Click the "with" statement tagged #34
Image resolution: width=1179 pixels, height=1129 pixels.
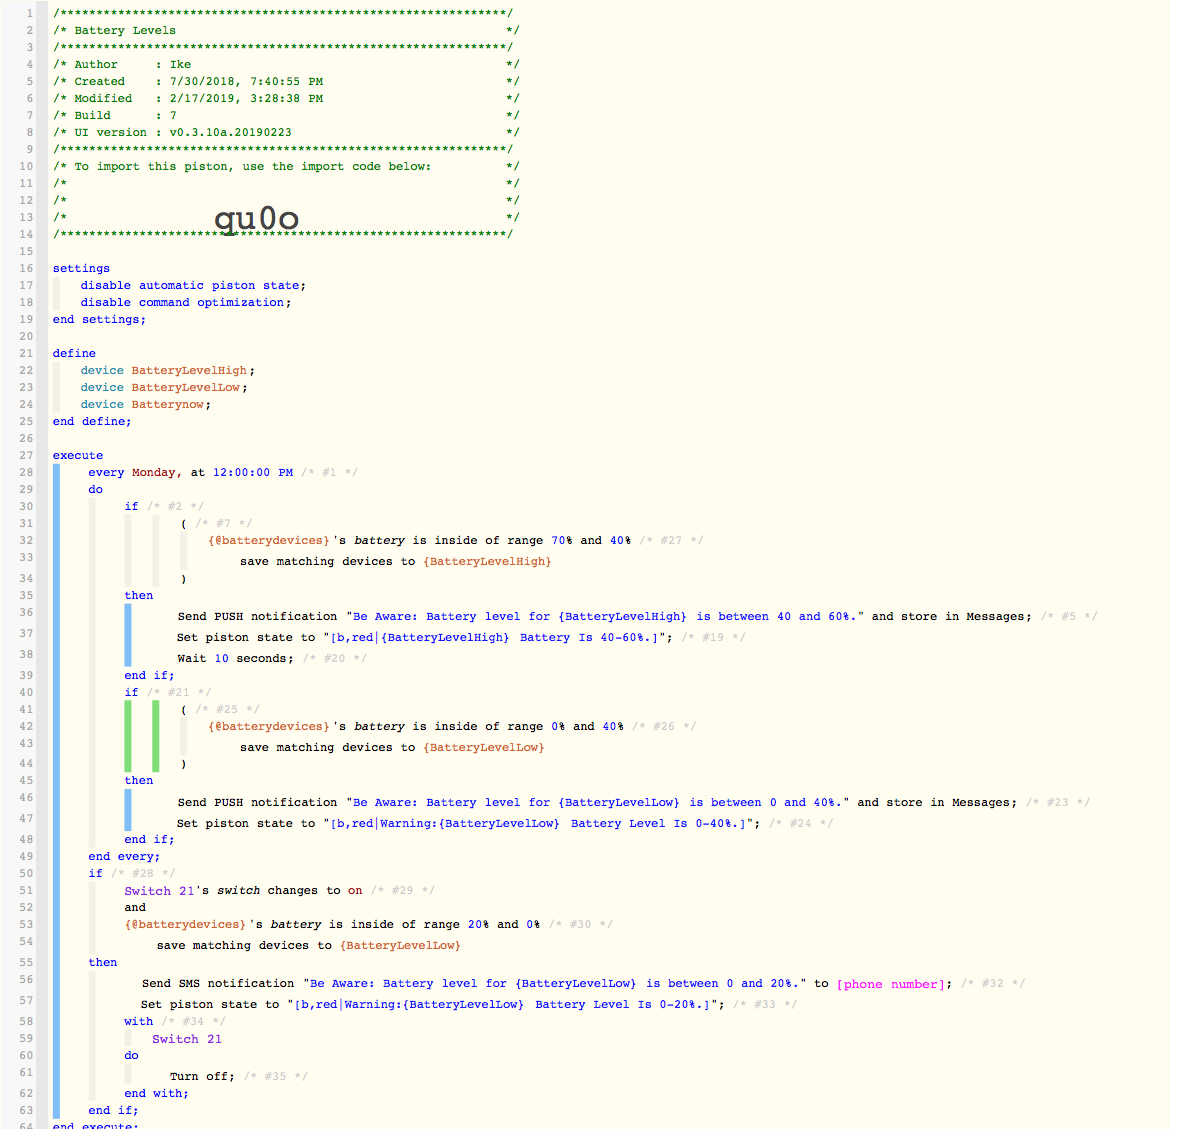[x=138, y=1022]
